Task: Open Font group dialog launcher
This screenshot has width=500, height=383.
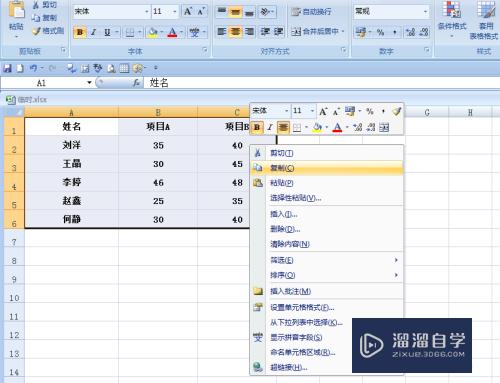Action: point(205,50)
